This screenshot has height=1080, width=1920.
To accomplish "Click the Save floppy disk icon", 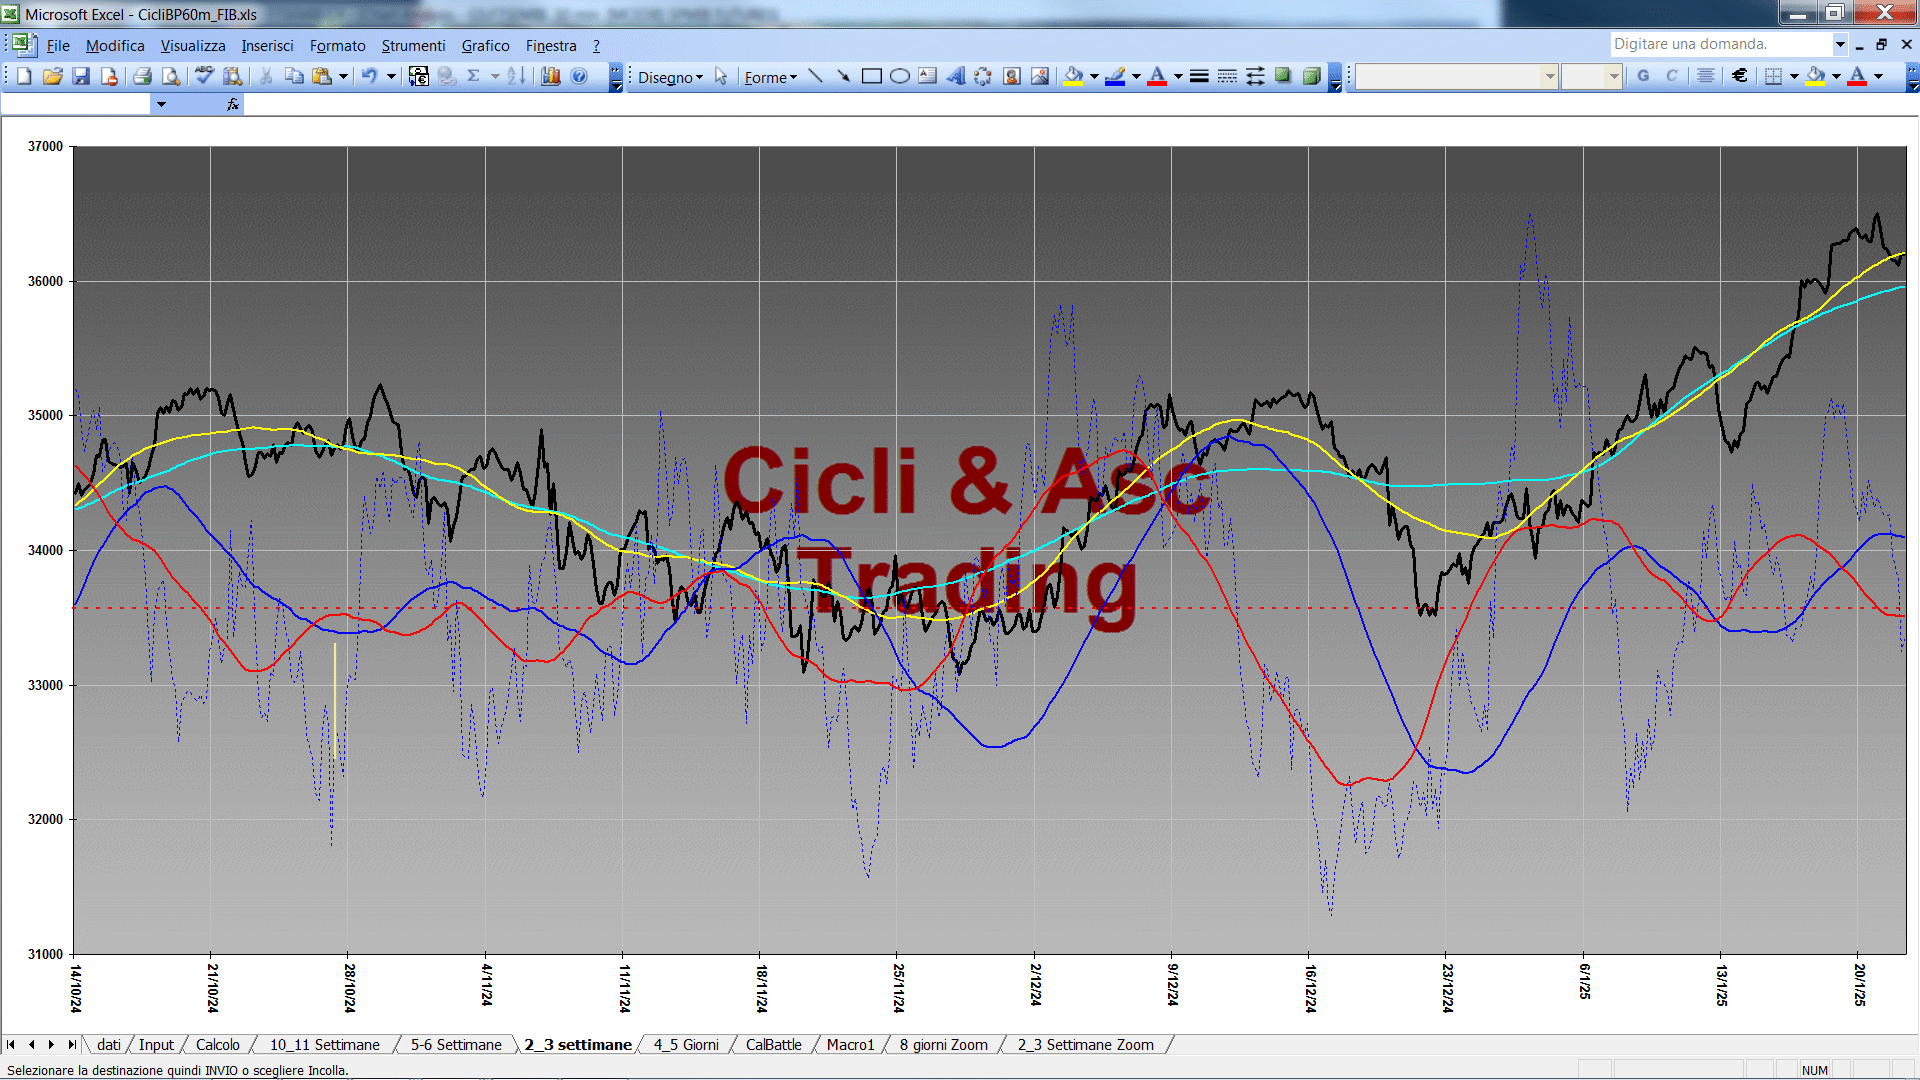I will (81, 76).
